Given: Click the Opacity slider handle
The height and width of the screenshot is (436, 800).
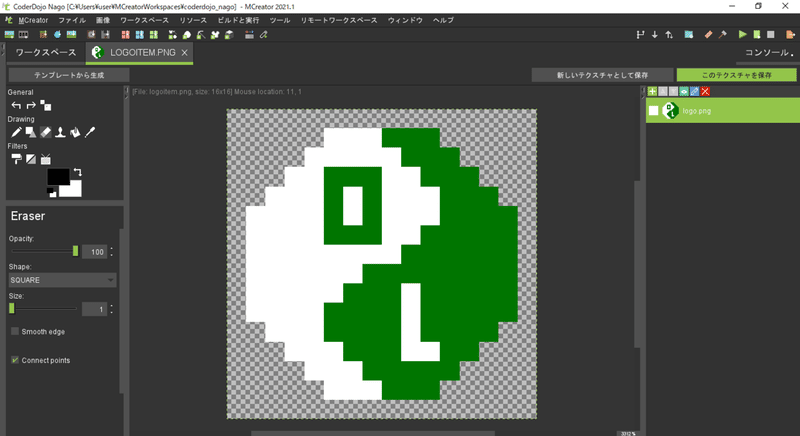Looking at the screenshot, I should click(76, 251).
